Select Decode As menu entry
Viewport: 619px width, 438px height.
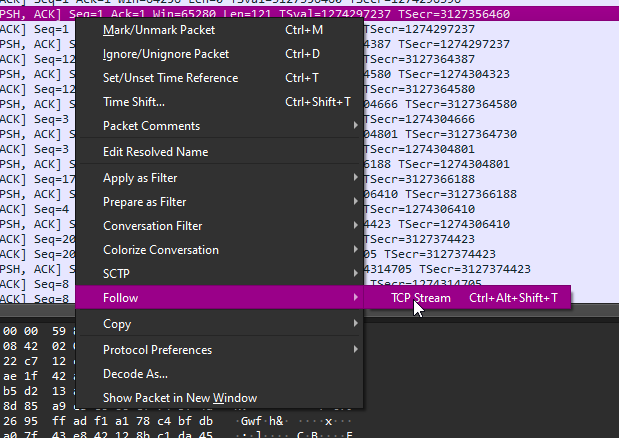(x=219, y=374)
